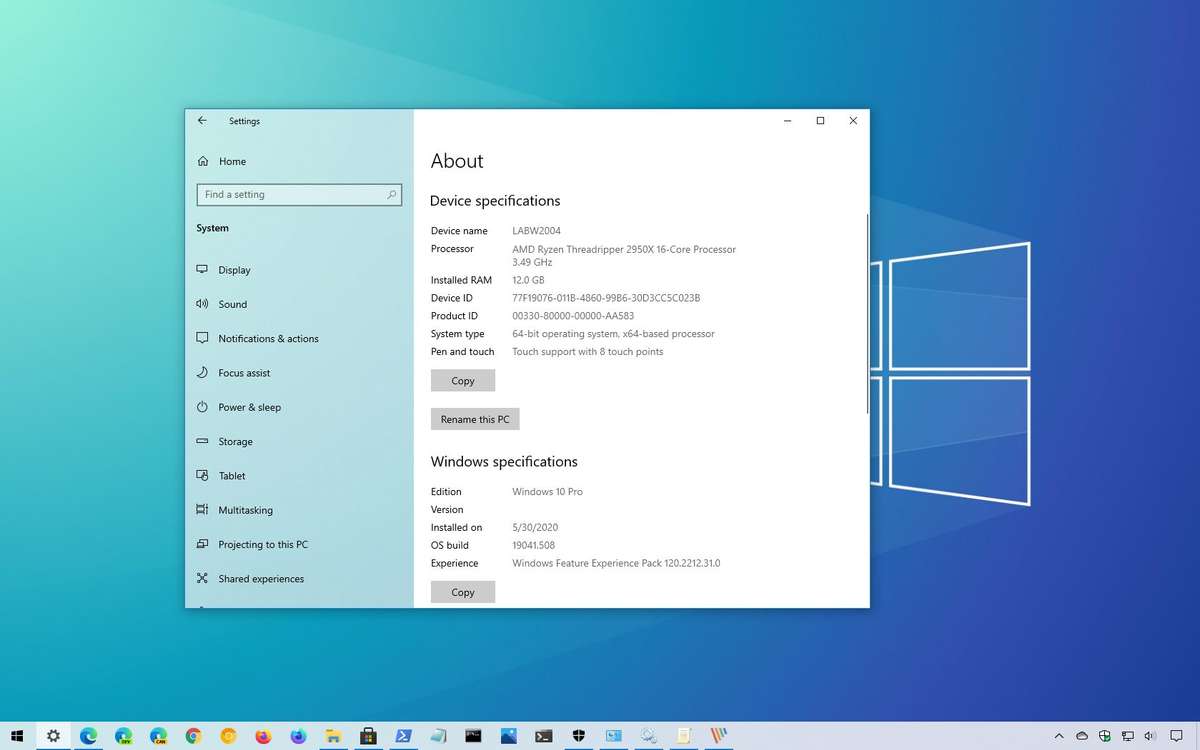1200x750 pixels.
Task: Copy the device specifications
Action: tap(462, 380)
